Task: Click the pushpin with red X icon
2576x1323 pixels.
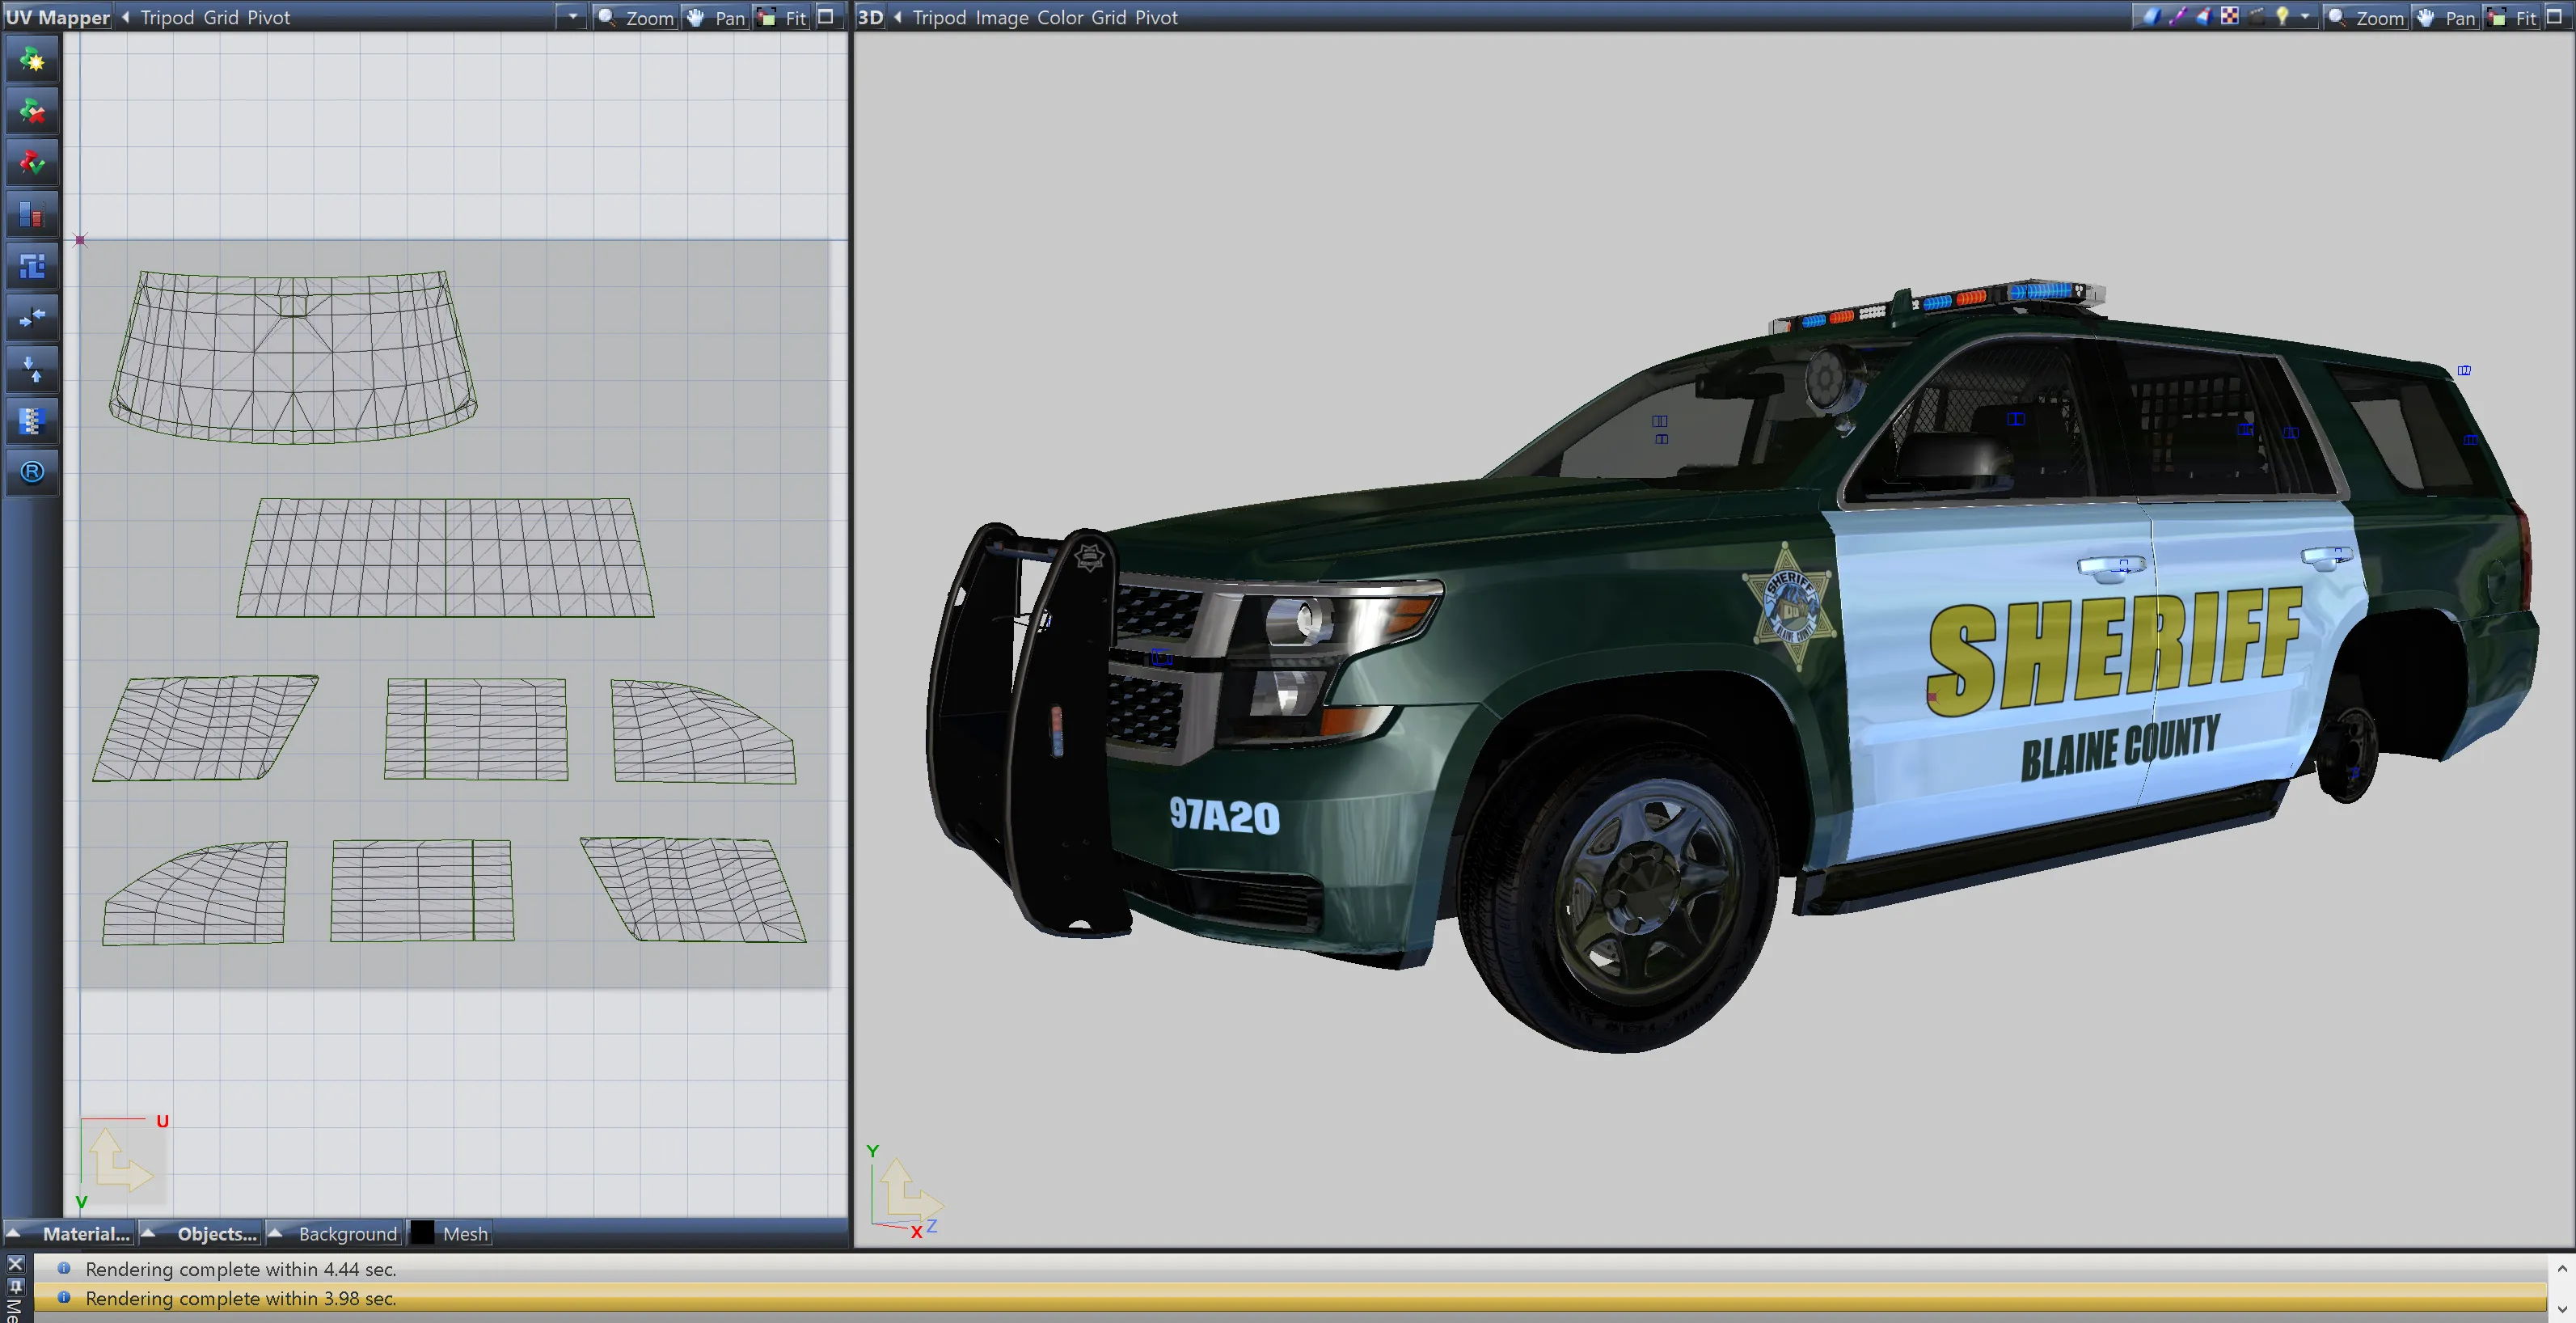Action: click(32, 112)
